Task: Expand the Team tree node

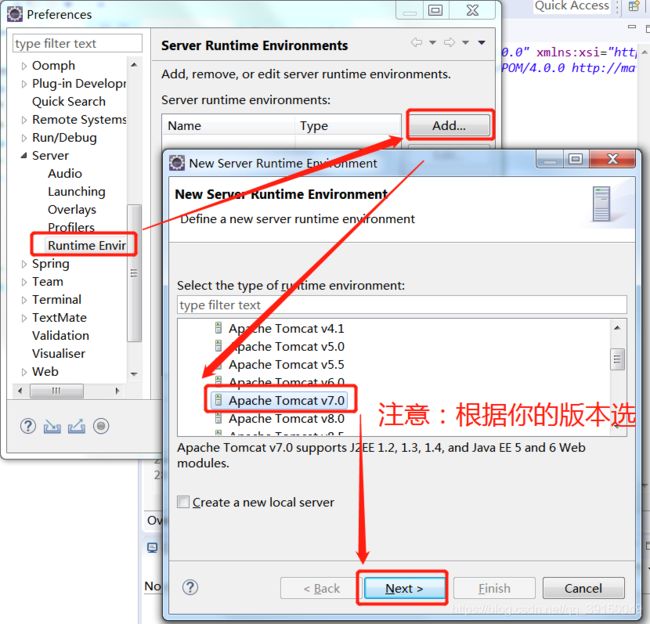Action: (24, 282)
